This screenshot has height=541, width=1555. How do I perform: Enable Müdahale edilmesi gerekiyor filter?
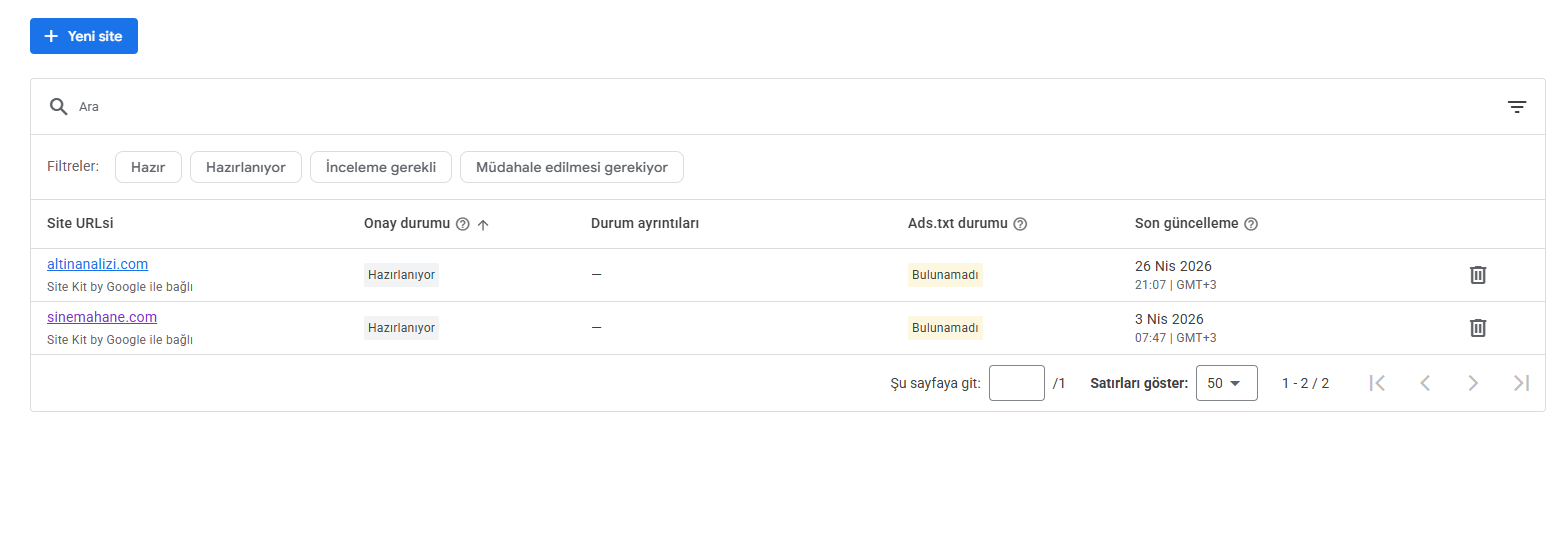572,167
